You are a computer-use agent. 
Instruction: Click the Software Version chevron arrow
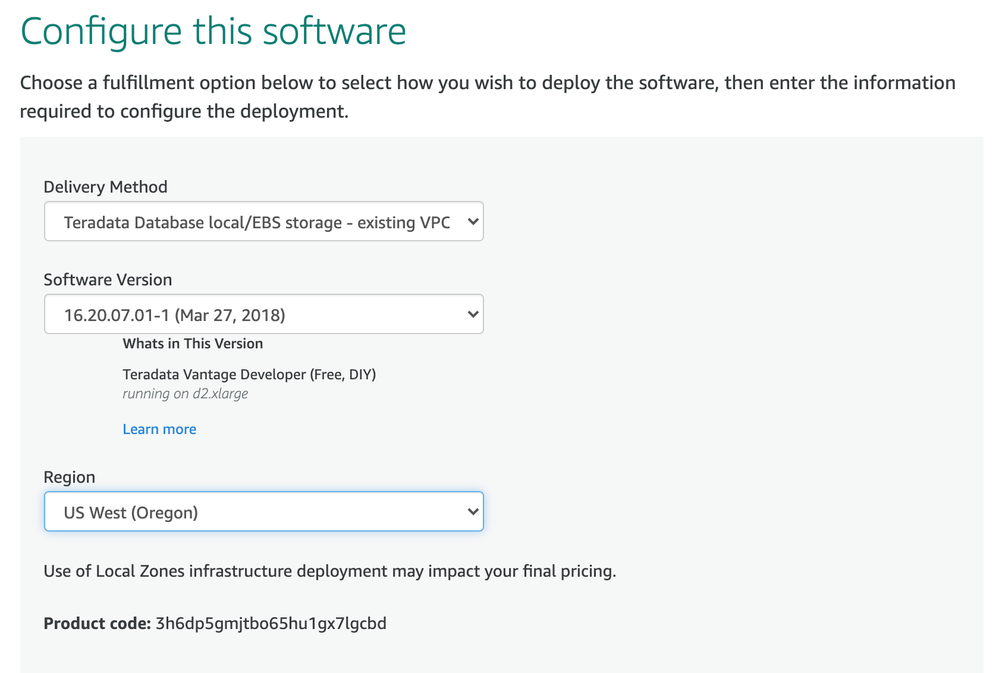473,315
